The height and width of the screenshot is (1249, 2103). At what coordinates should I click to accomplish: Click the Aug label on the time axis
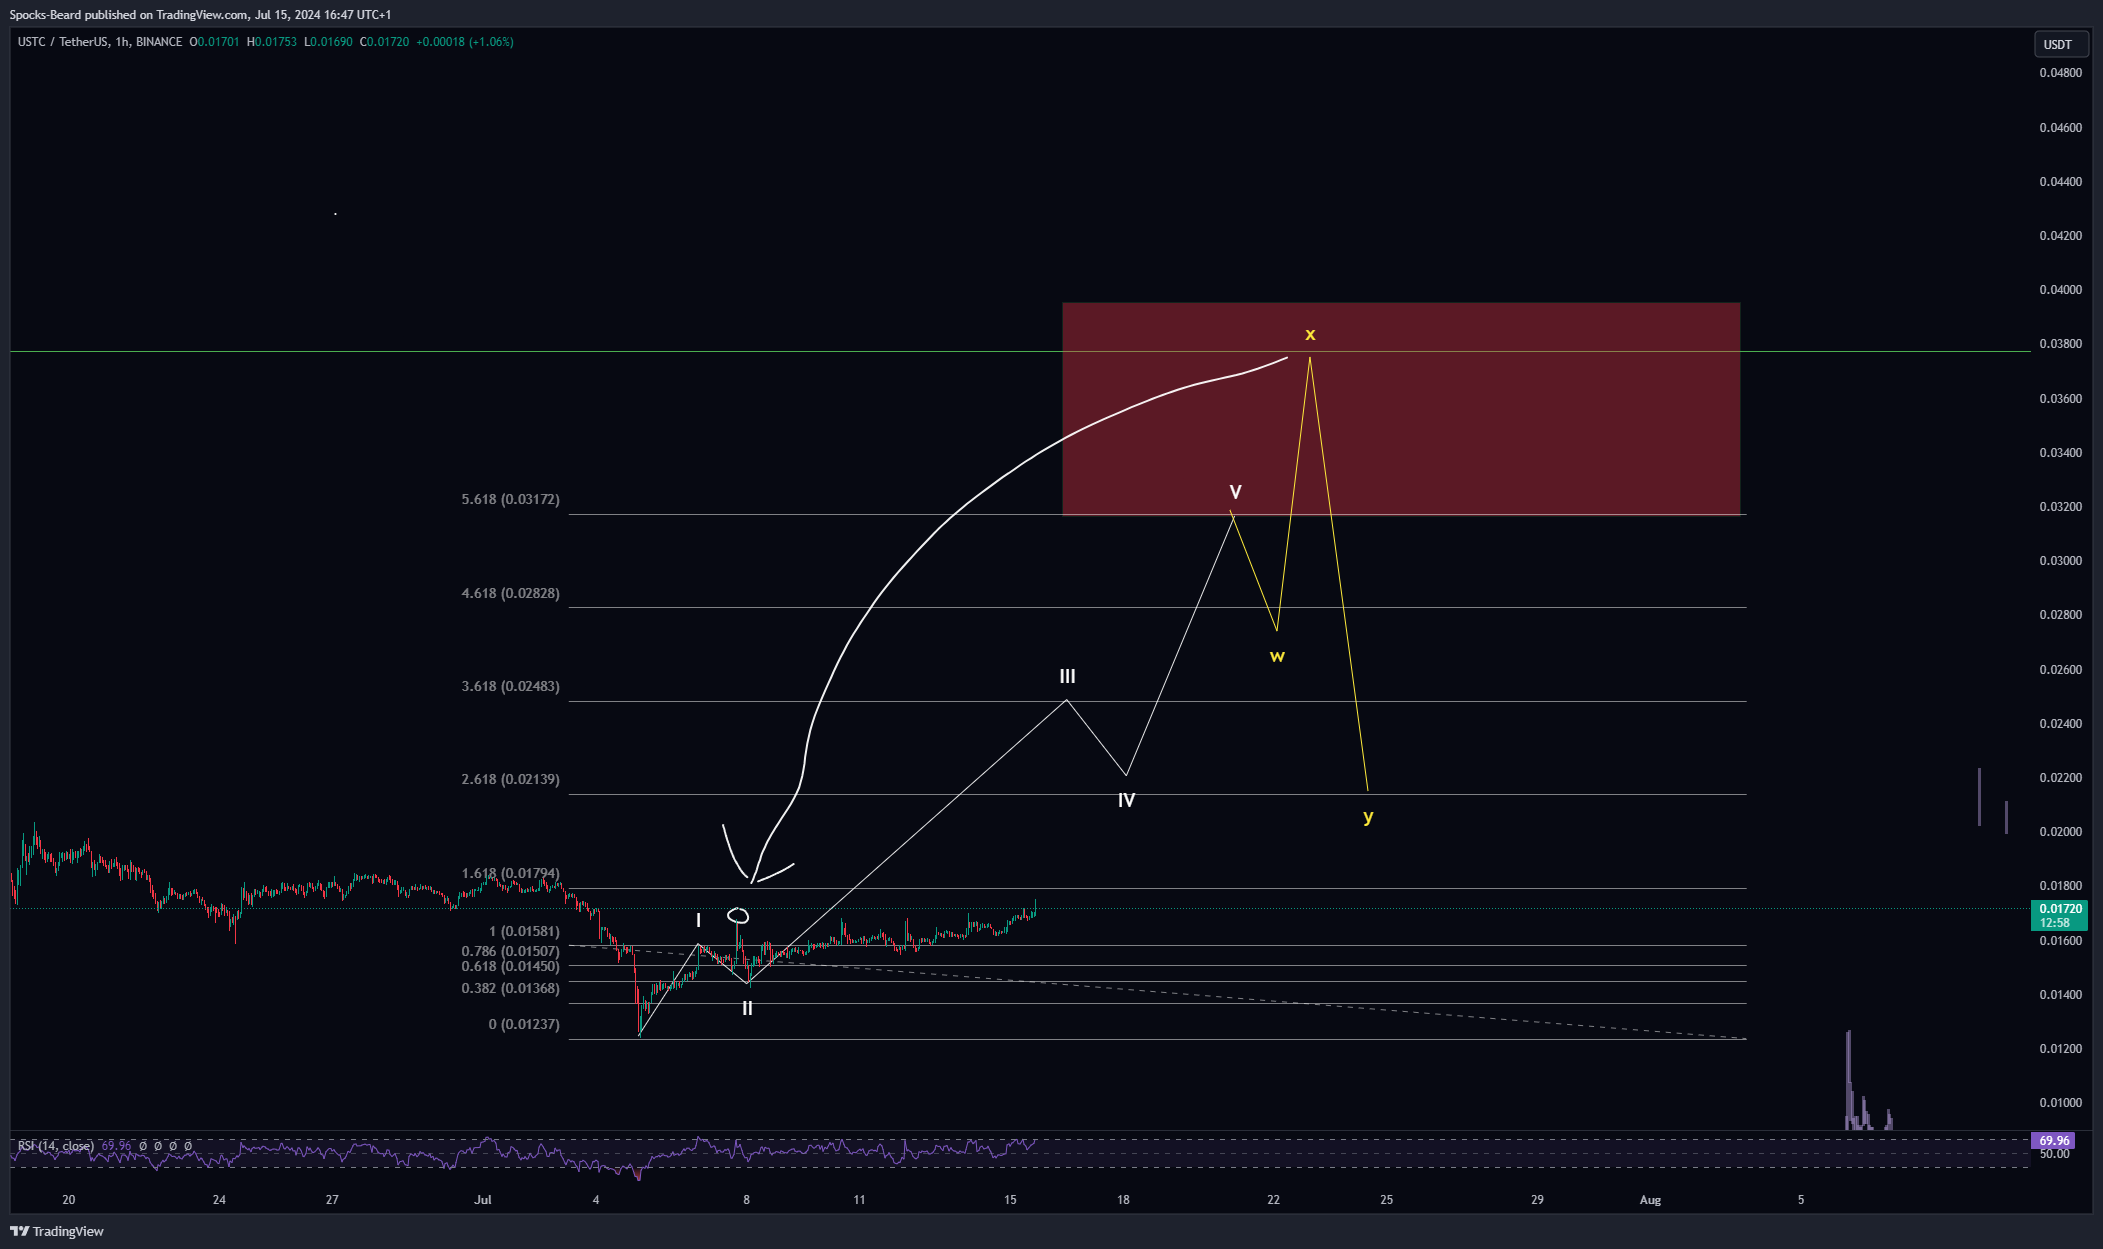point(1651,1200)
